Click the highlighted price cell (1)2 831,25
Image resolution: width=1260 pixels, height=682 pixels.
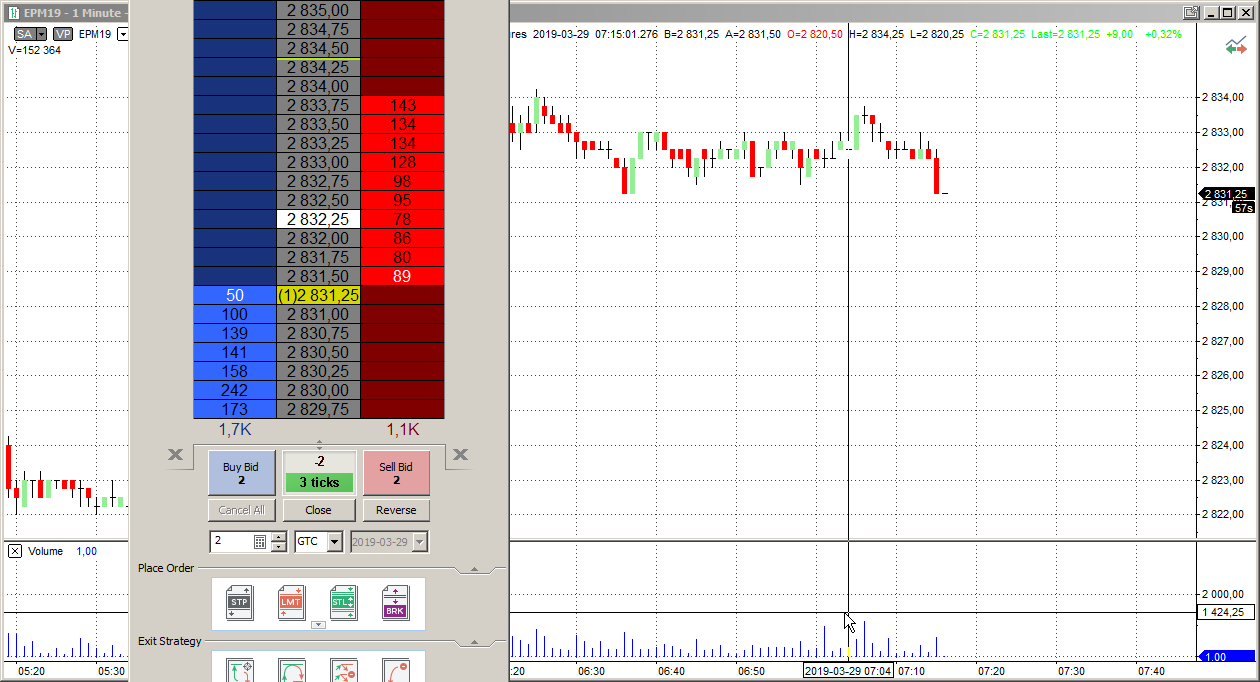[x=318, y=295]
